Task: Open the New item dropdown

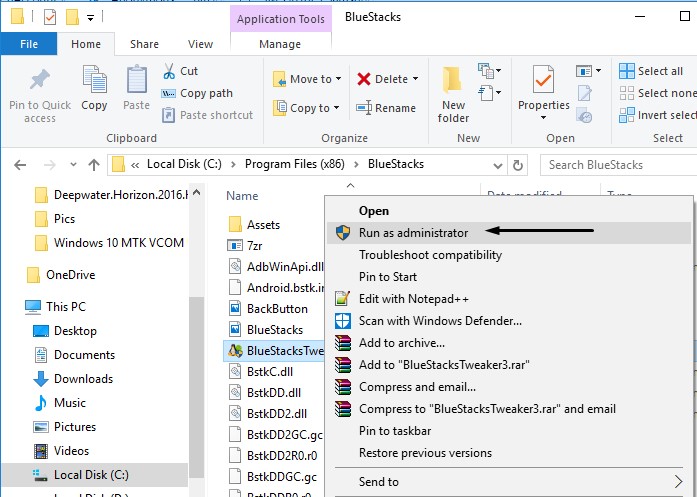Action: click(489, 71)
